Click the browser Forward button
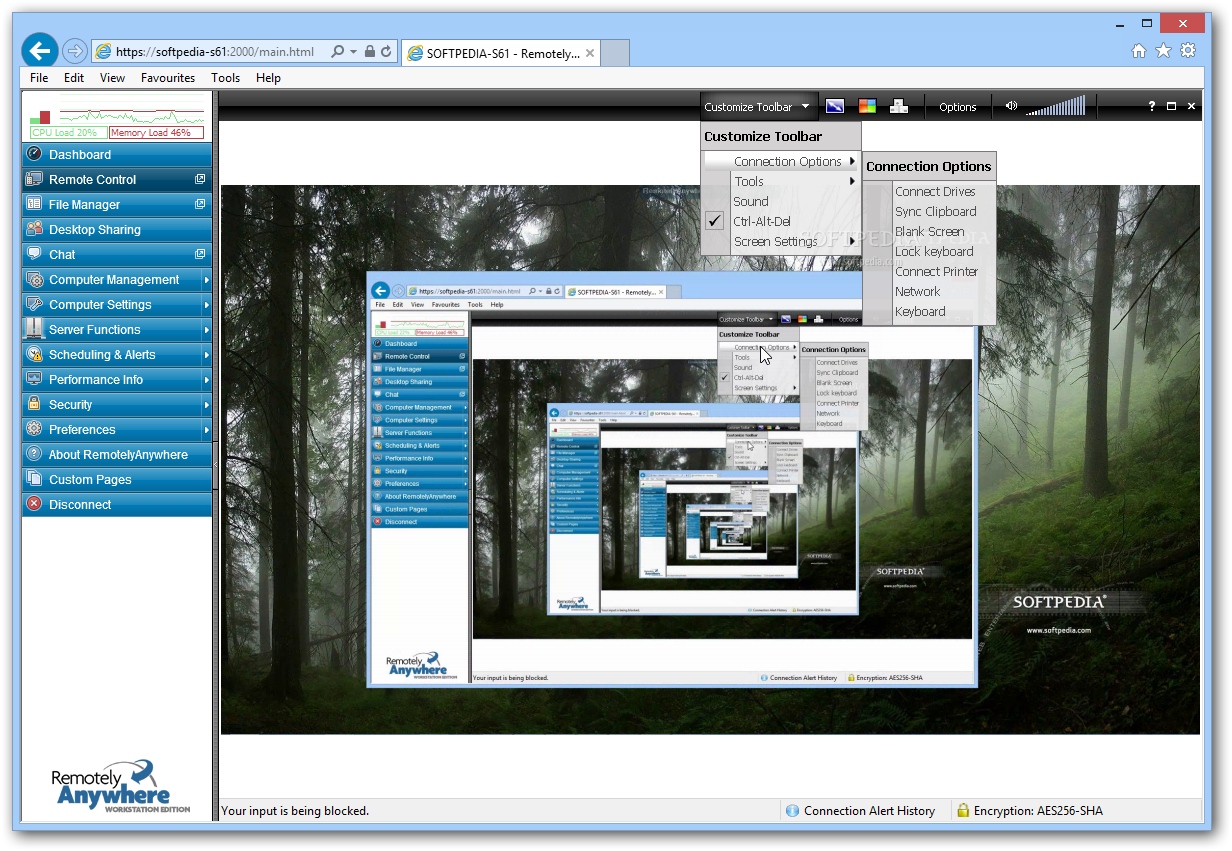Screen dimensions: 1232x851 pos(74,50)
